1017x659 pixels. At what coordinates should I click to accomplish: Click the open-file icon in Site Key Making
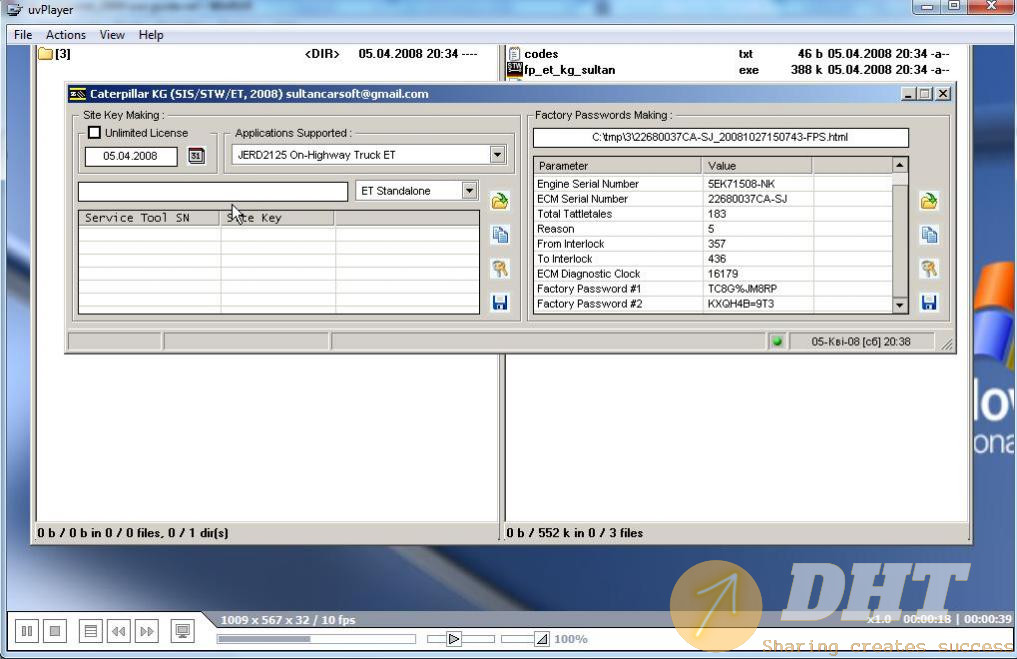pyautogui.click(x=499, y=201)
